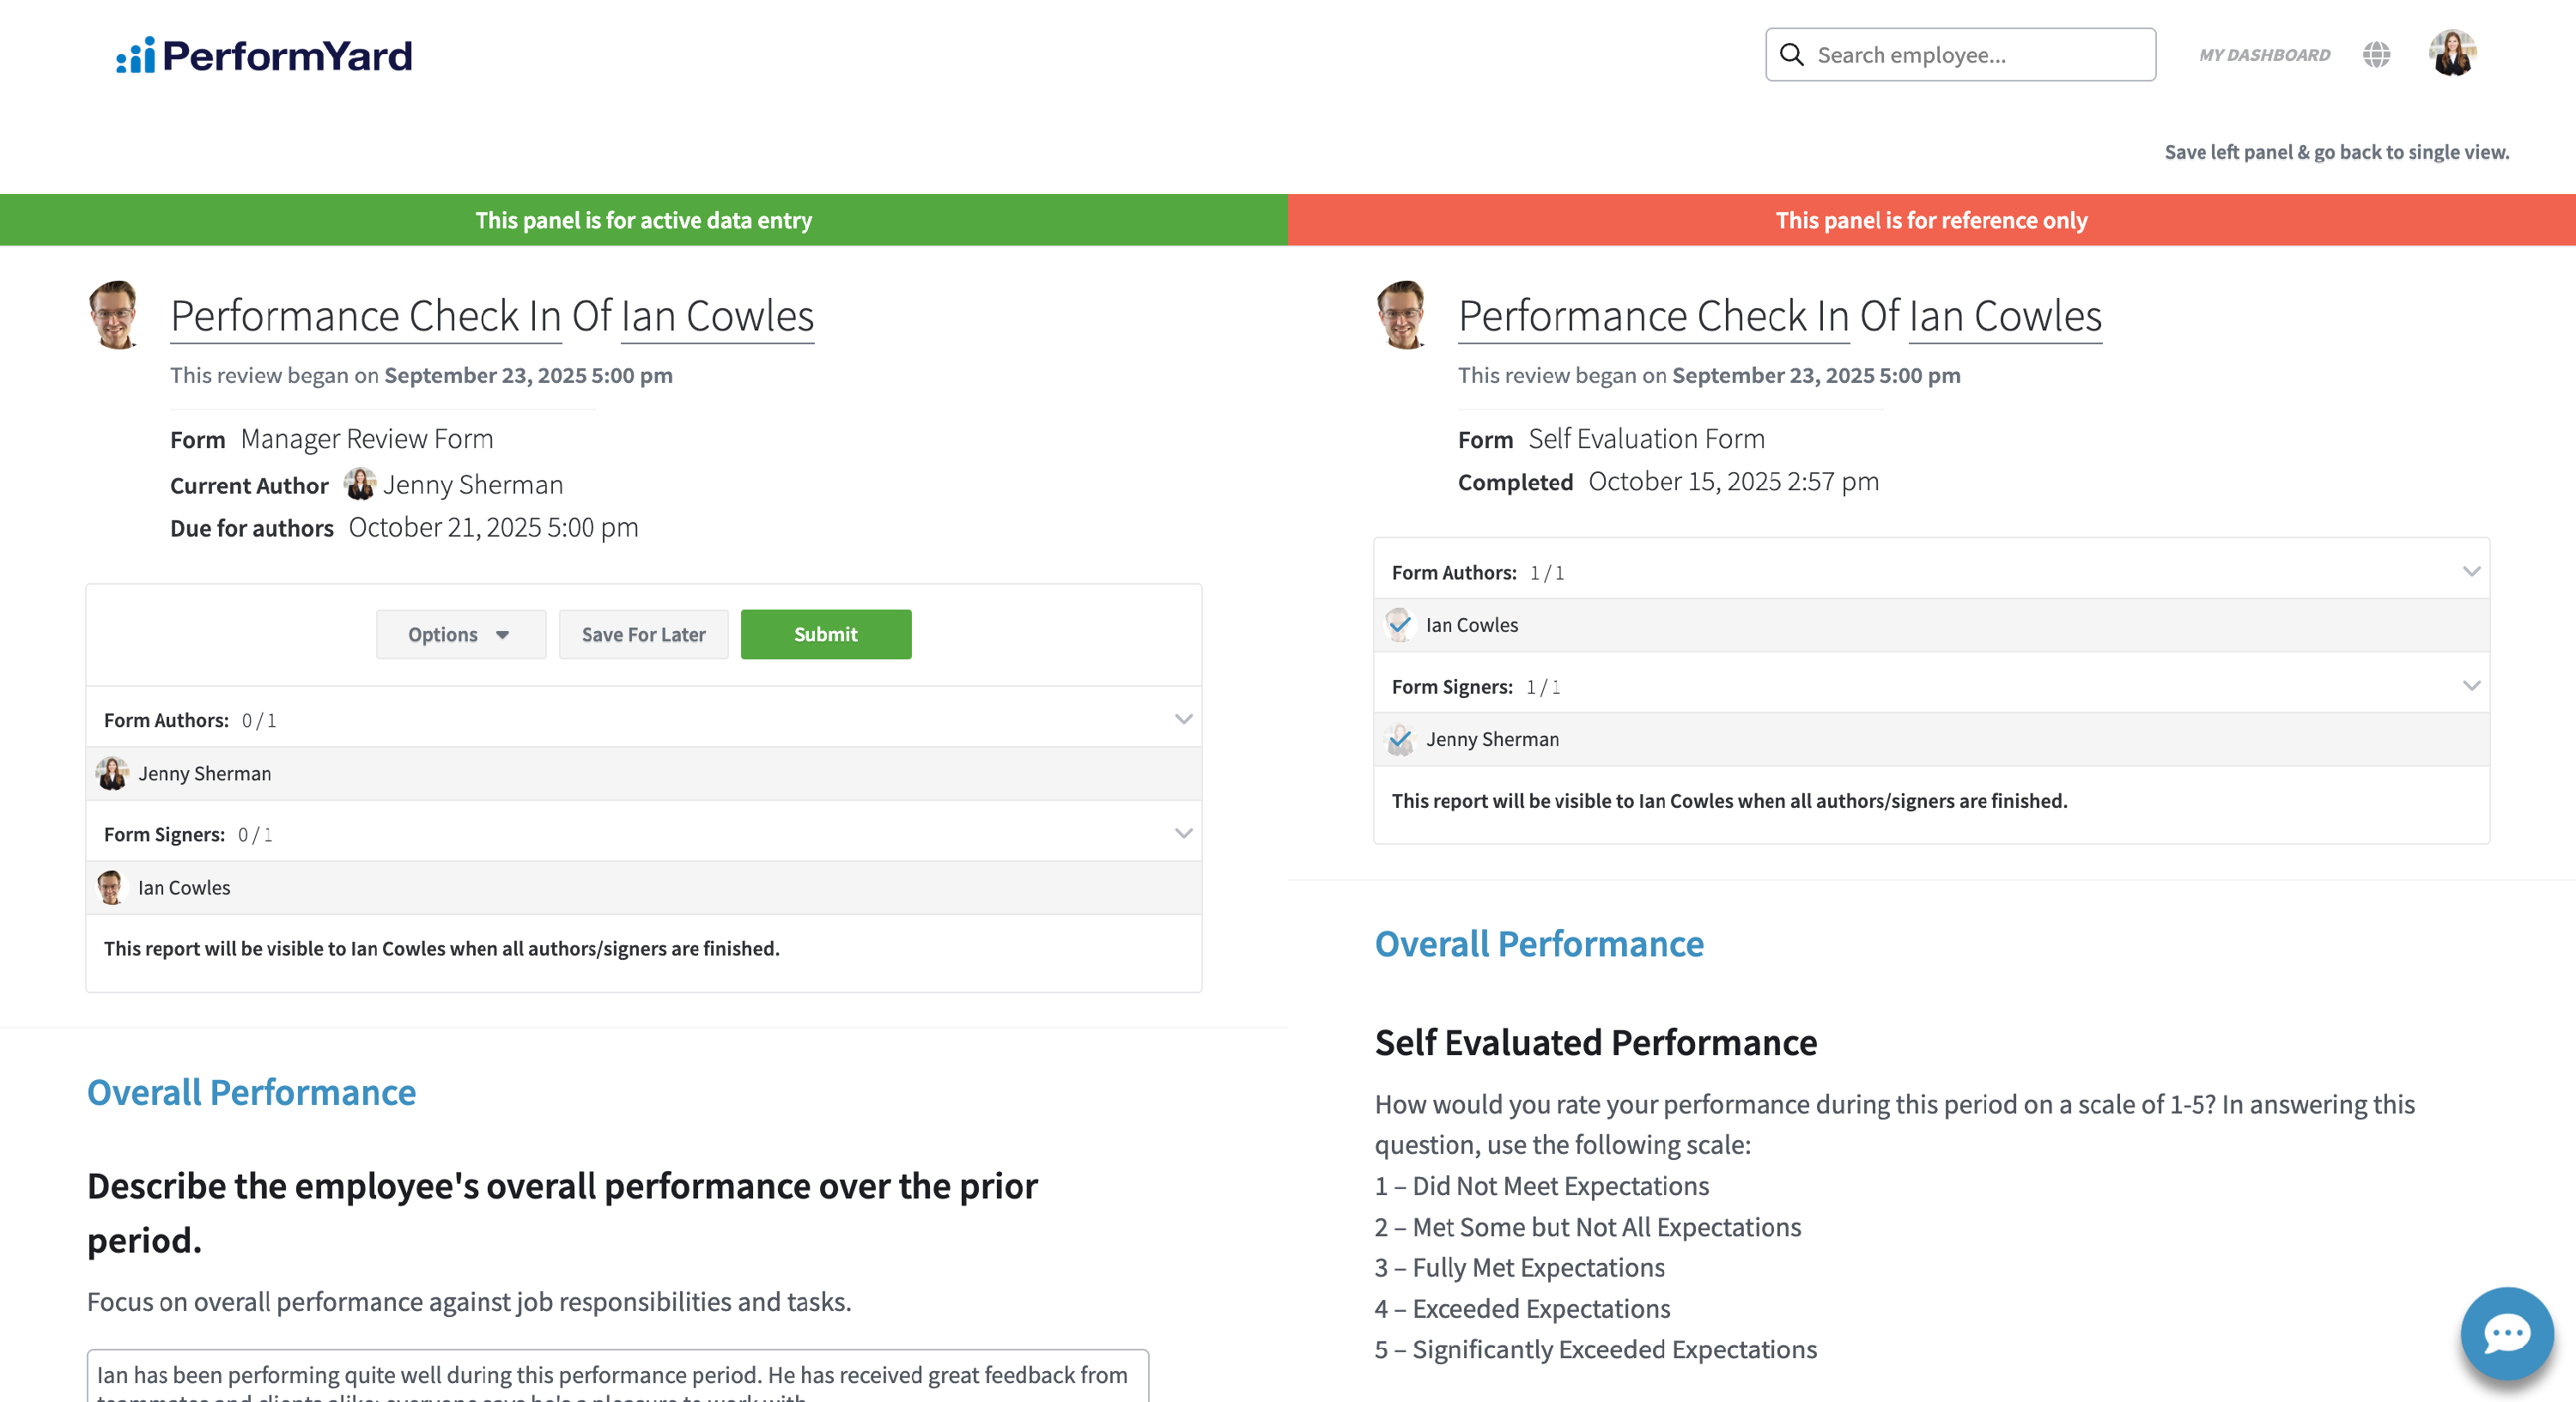The image size is (2576, 1402).
Task: Click Ian Cowles' completed checkmark under Form Authors
Action: [x=1400, y=625]
